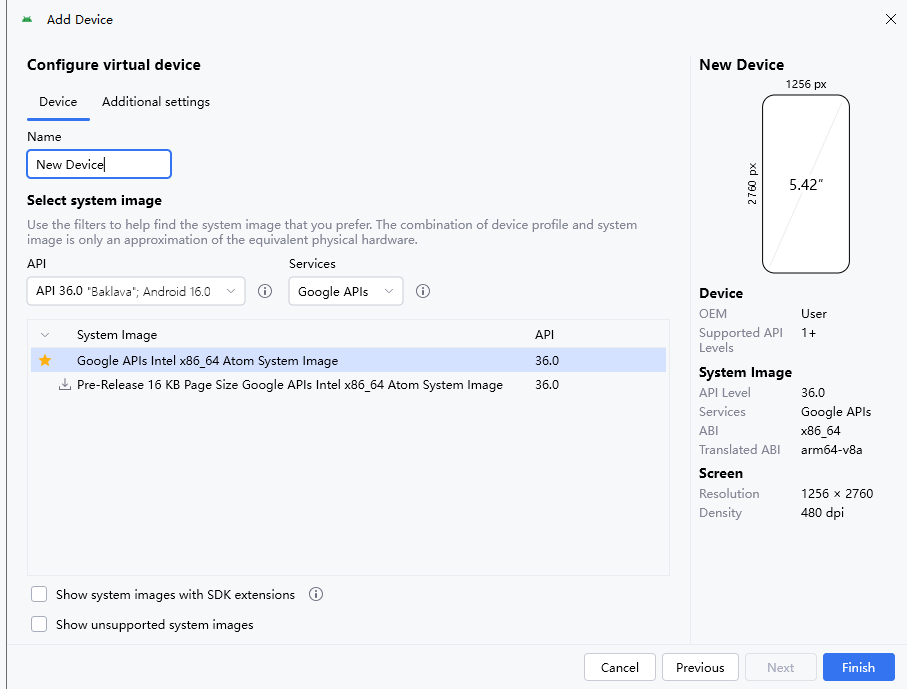This screenshot has width=907, height=689.
Task: Select the Pre-Release 16 KB Page Size image row
Action: (348, 385)
